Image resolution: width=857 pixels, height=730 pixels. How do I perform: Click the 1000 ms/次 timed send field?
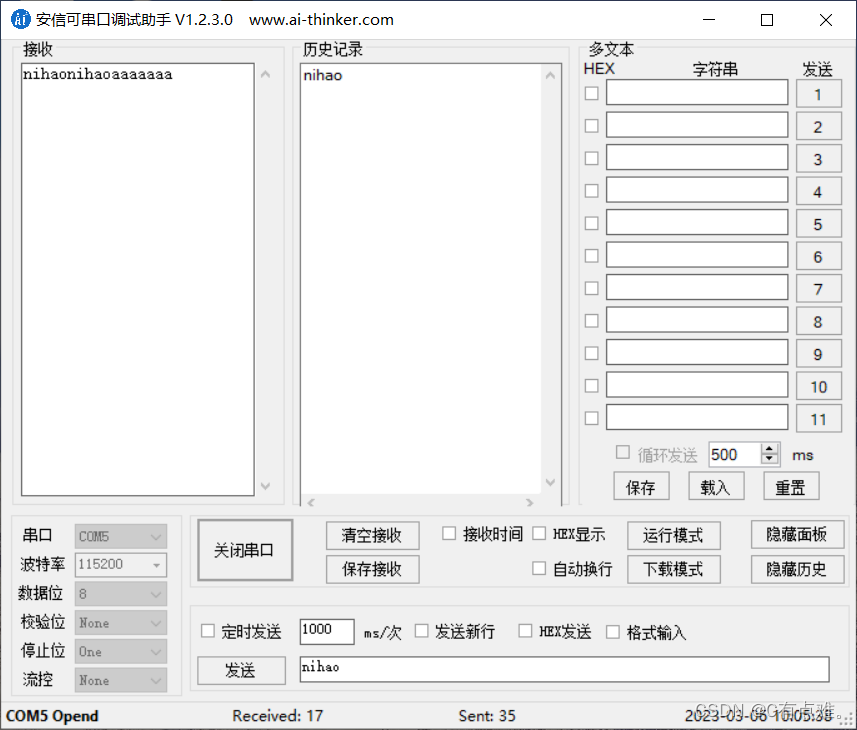click(327, 631)
